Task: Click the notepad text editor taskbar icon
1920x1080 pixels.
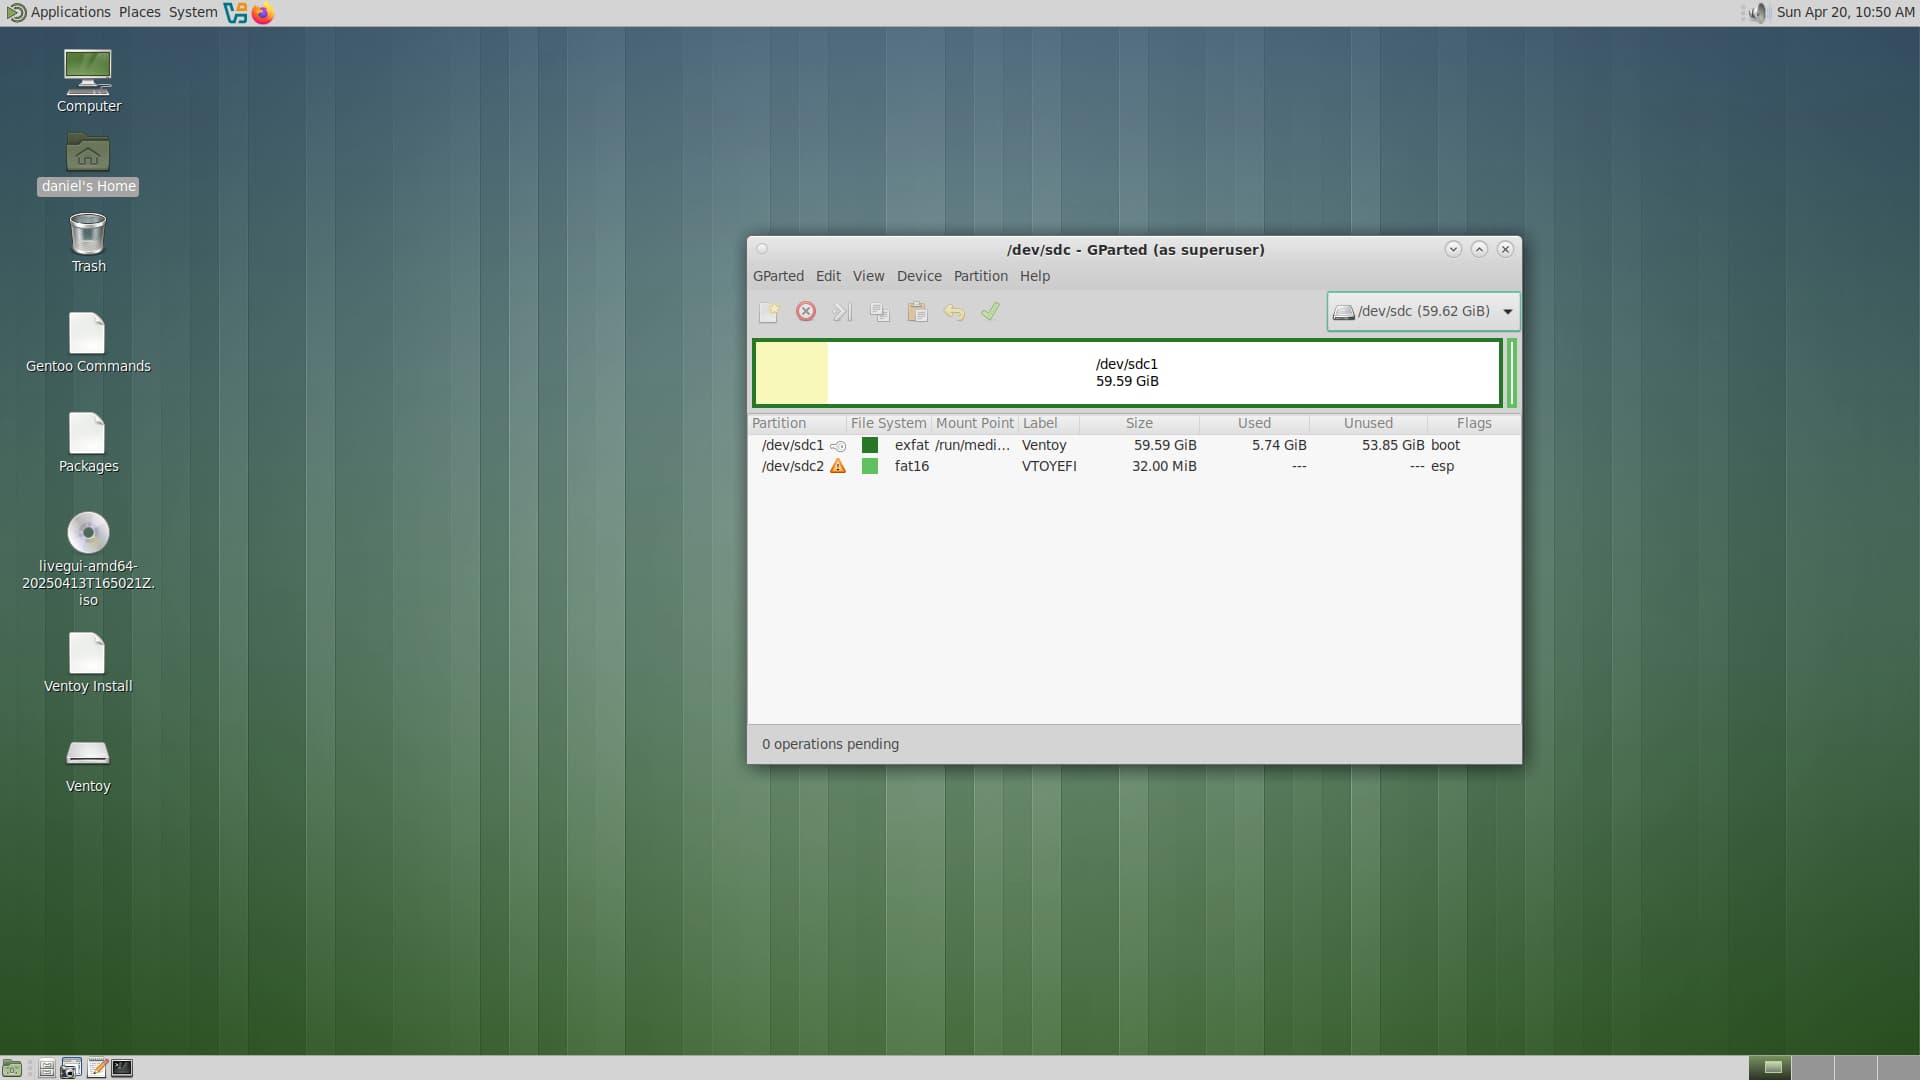Action: tap(97, 1068)
